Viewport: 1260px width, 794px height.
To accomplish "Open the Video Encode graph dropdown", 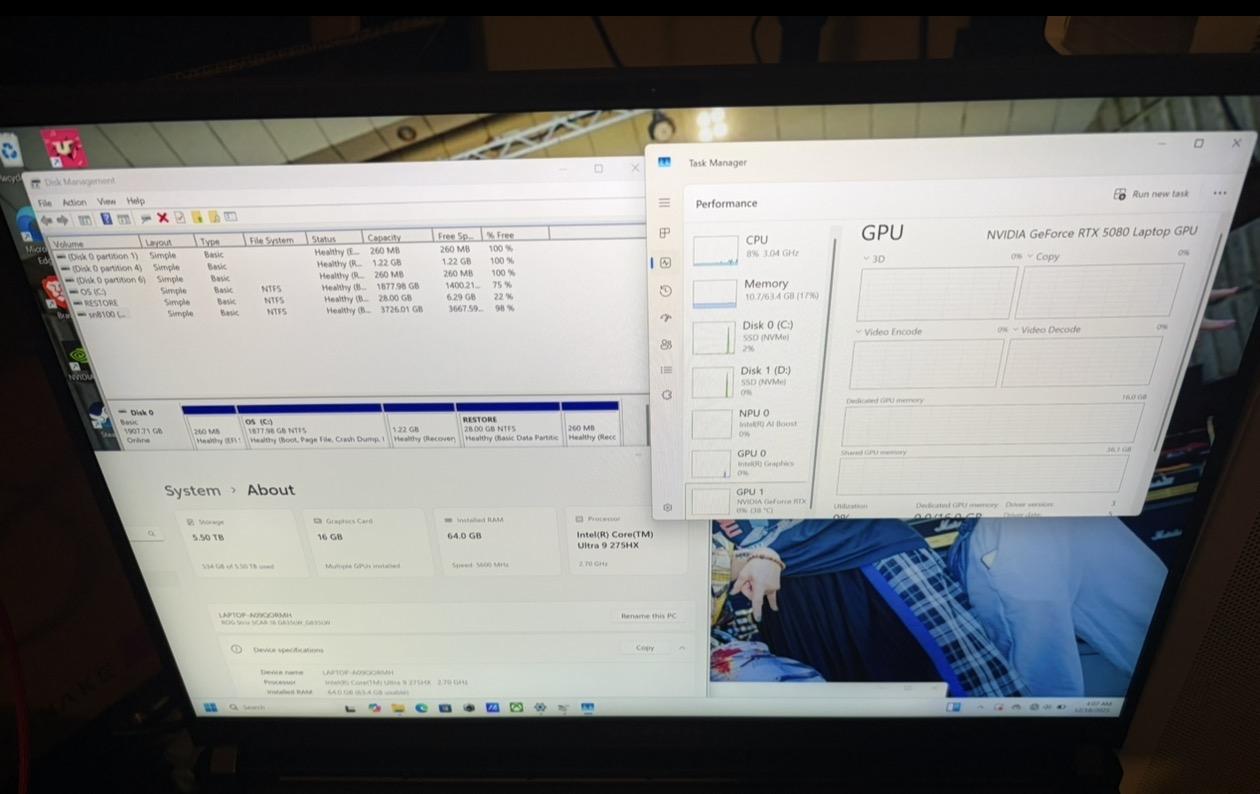I will click(888, 331).
